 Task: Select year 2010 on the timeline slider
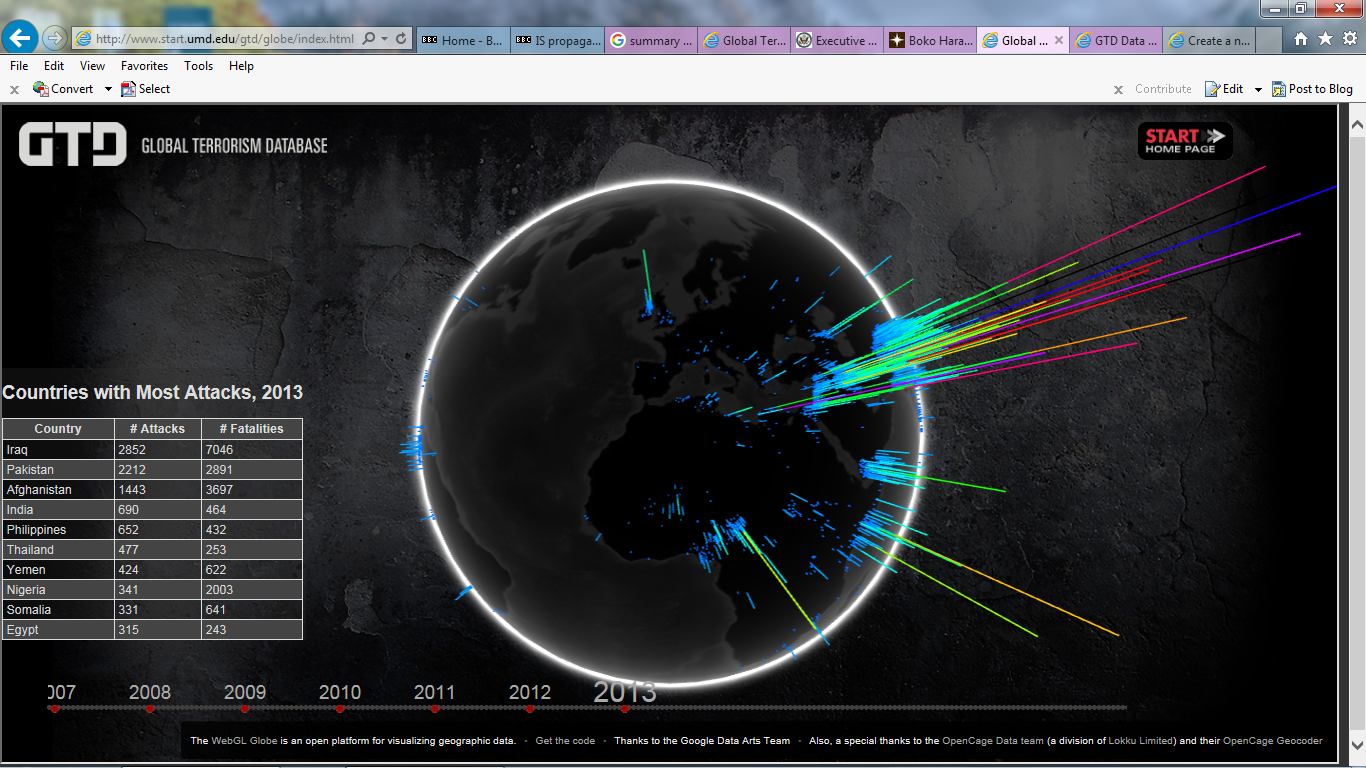point(340,710)
